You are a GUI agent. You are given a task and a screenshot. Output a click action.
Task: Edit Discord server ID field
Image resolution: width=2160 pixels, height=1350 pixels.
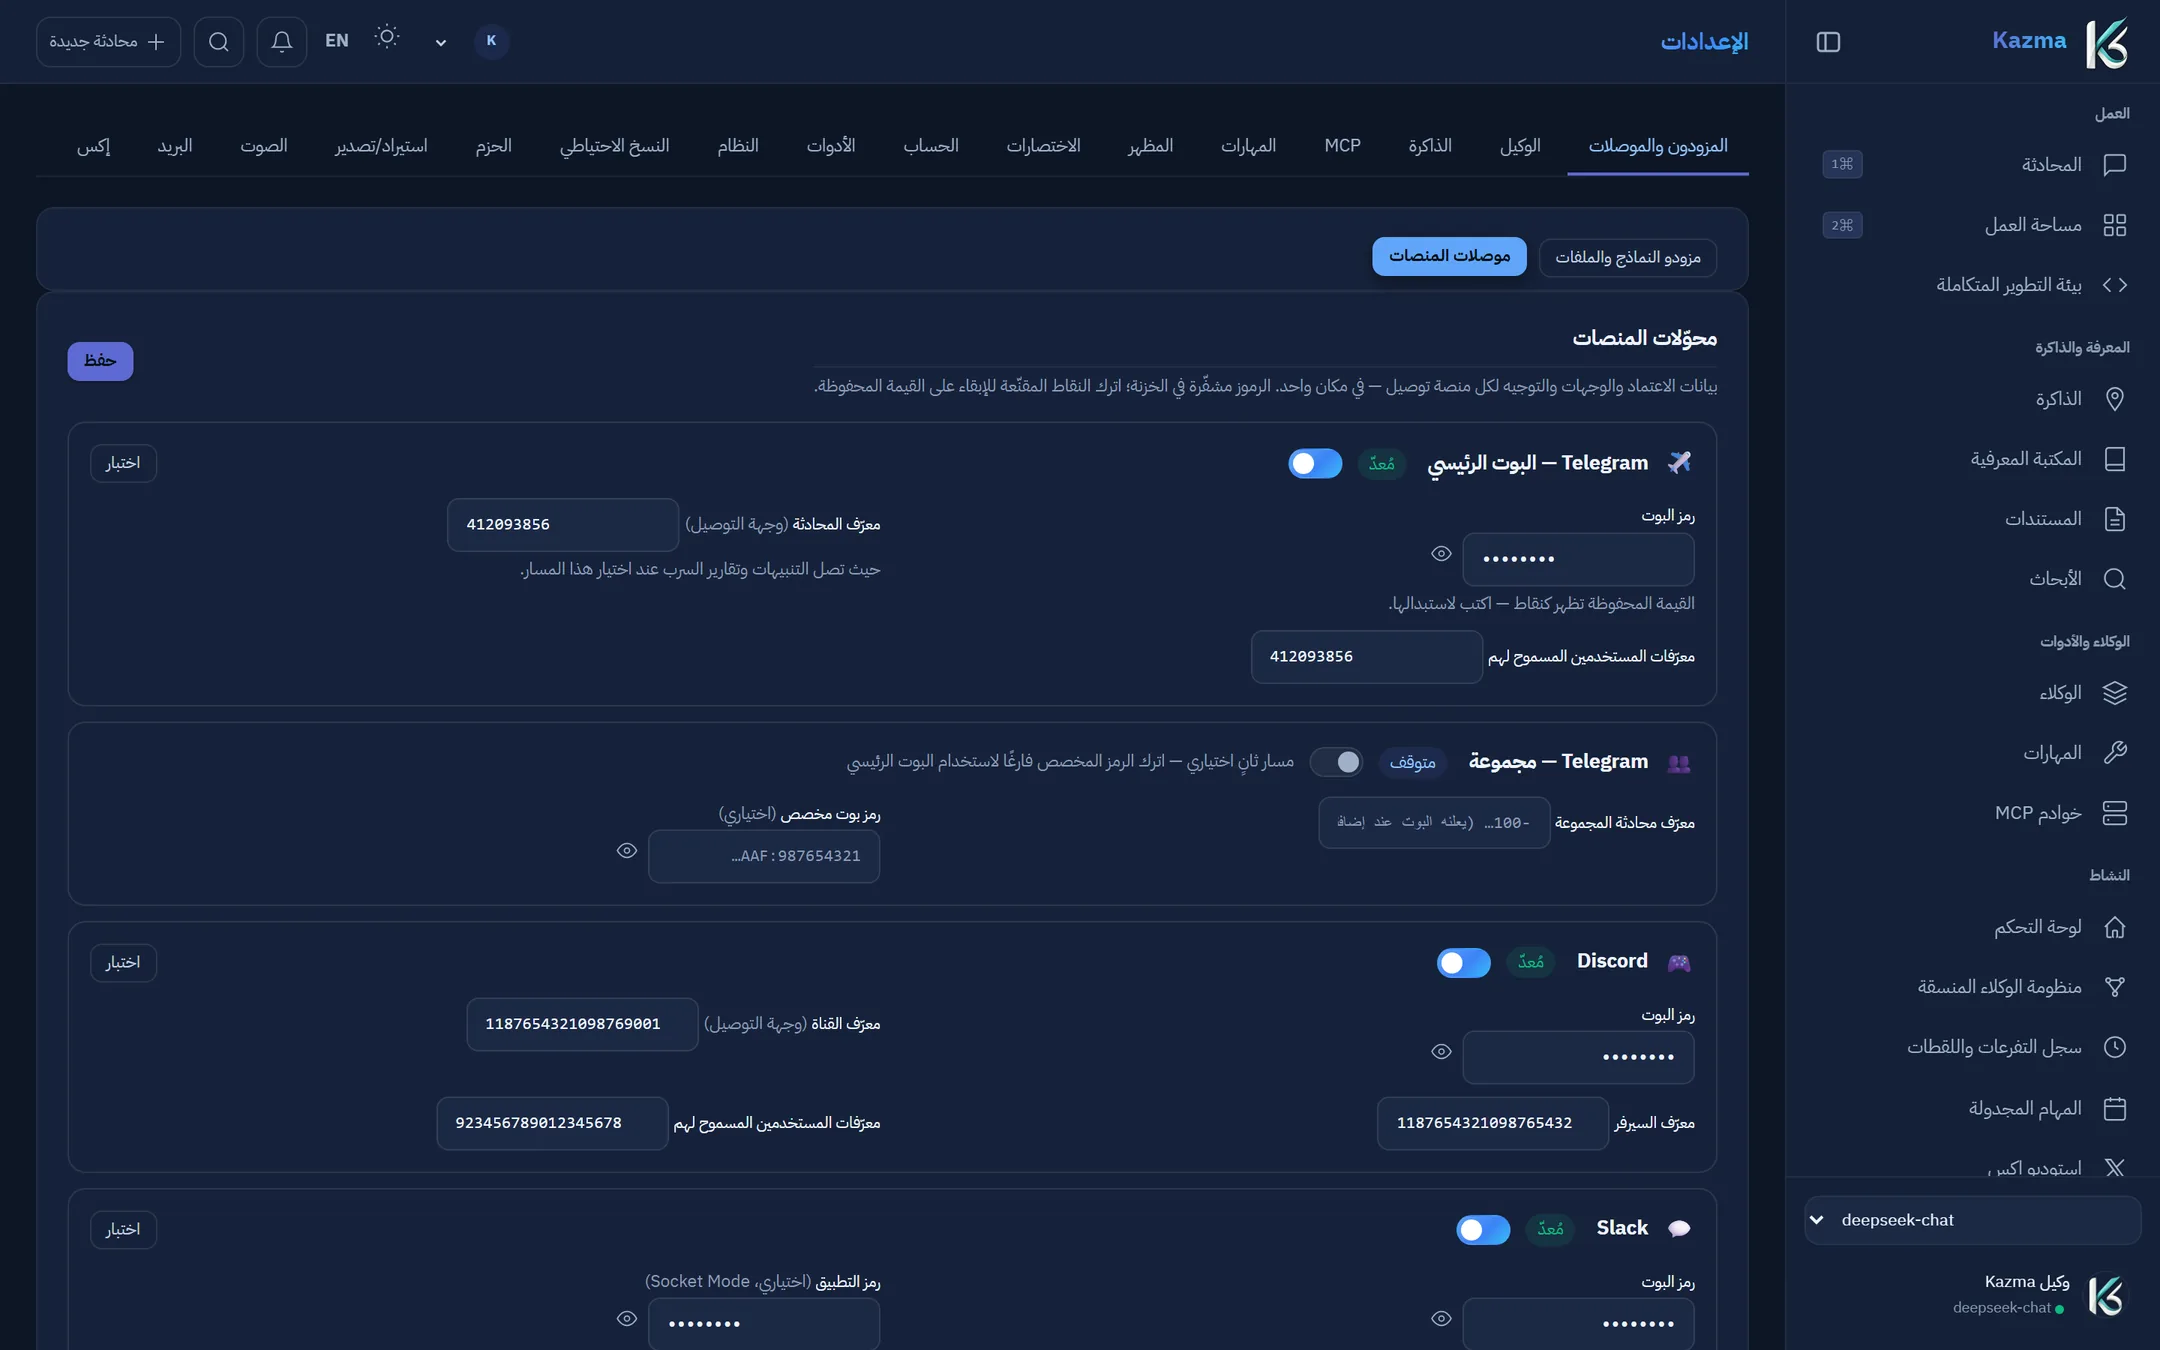[x=1492, y=1123]
